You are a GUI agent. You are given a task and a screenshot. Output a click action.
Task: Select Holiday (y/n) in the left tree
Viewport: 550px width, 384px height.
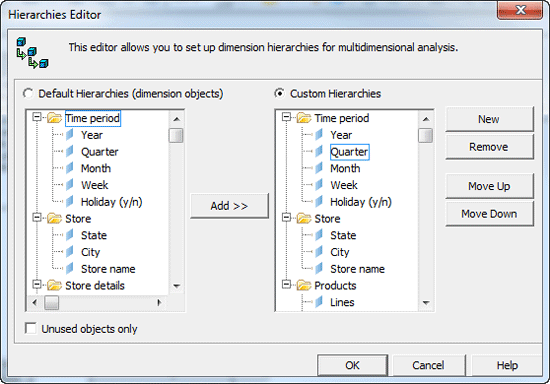(112, 202)
